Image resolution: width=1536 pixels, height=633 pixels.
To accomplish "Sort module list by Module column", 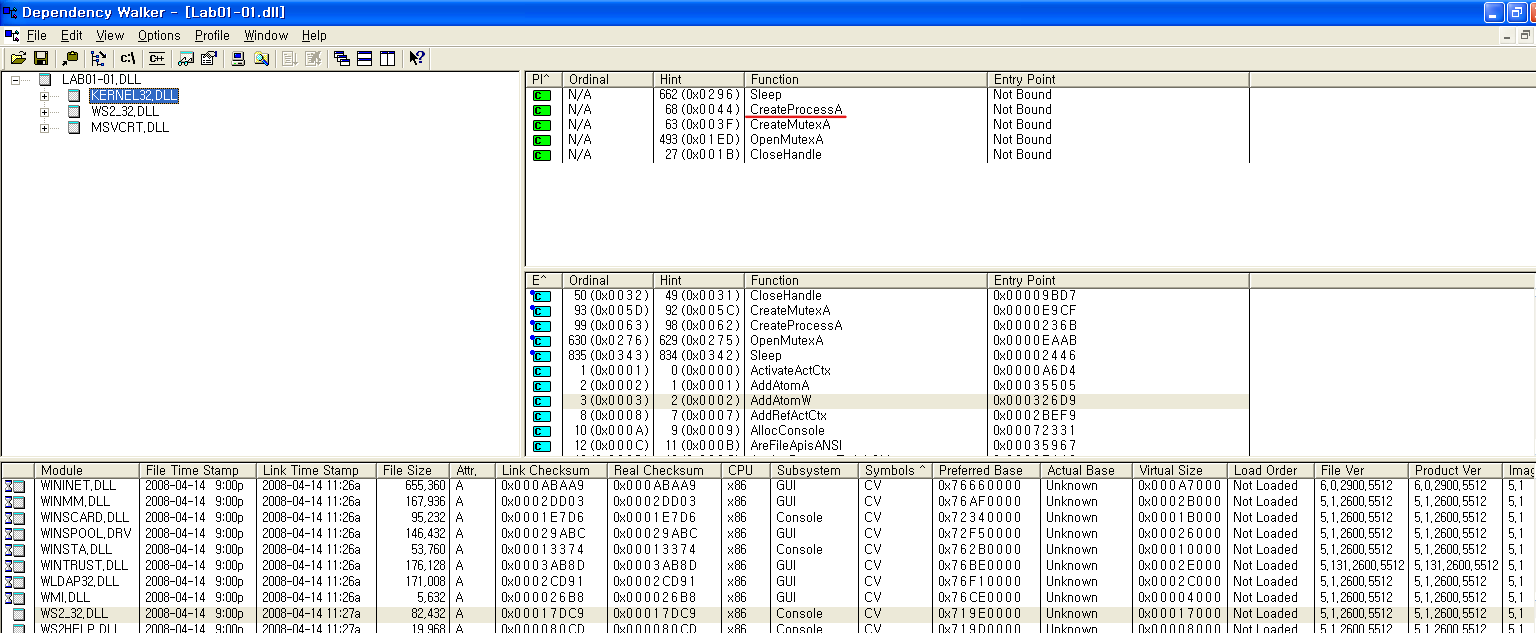I will tap(87, 470).
